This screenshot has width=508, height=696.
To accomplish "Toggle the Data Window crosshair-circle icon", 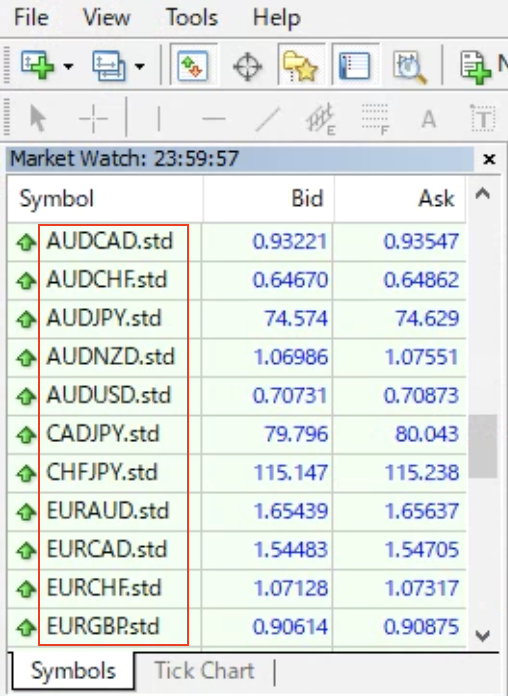I will click(247, 66).
